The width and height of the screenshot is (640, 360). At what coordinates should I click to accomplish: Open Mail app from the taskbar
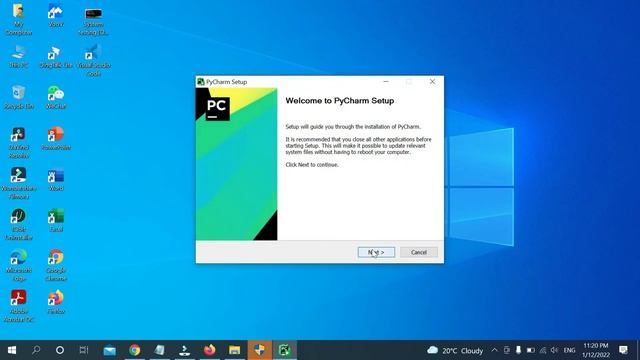pyautogui.click(x=109, y=350)
